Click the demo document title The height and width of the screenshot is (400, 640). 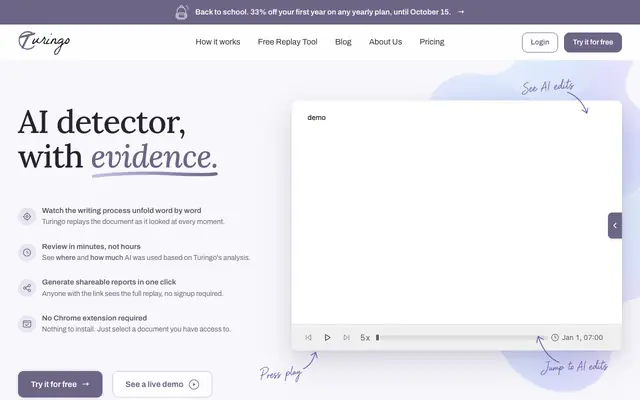click(316, 118)
